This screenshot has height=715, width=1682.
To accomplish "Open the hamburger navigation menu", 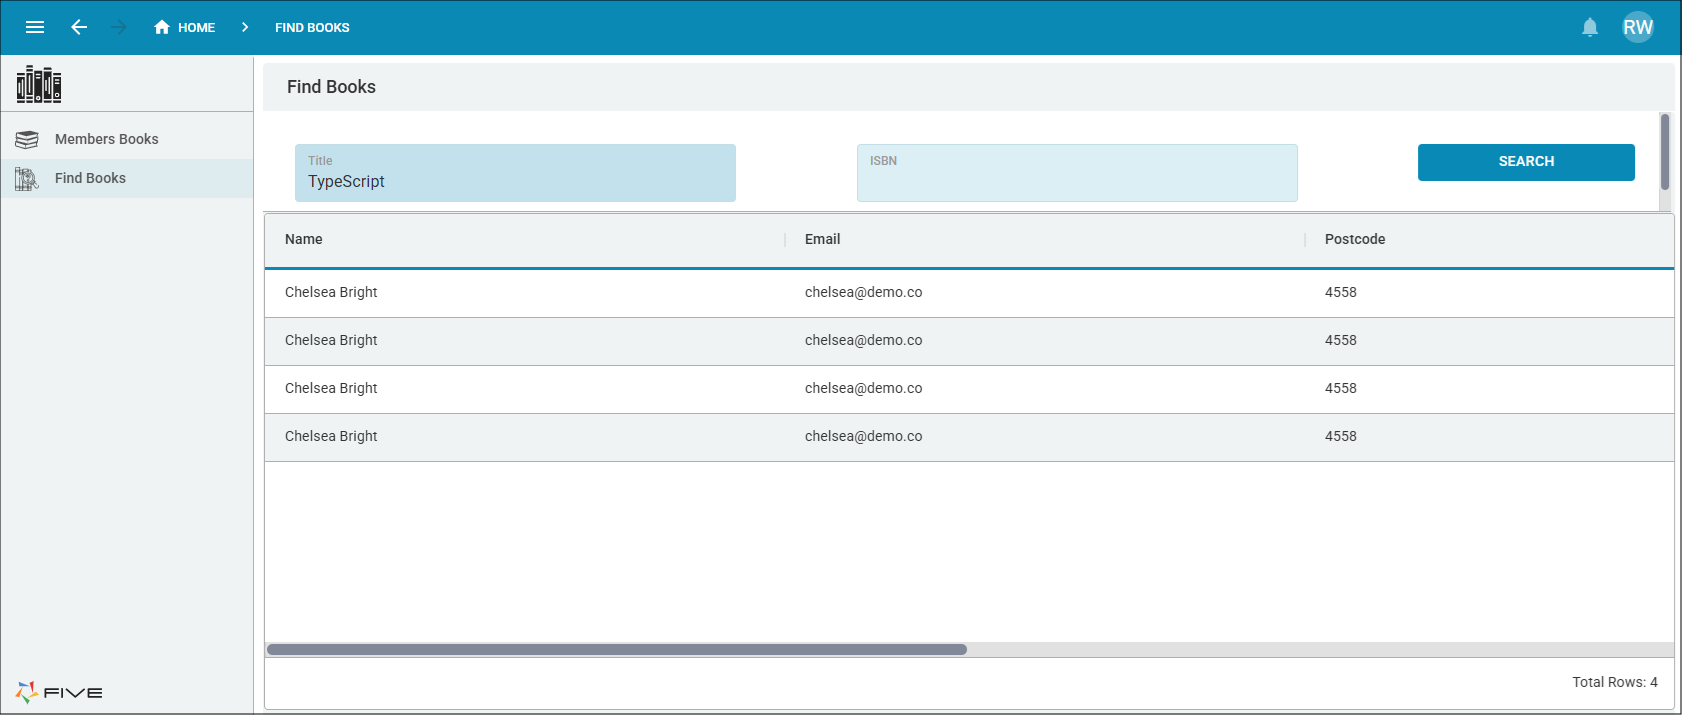I will pyautogui.click(x=35, y=27).
